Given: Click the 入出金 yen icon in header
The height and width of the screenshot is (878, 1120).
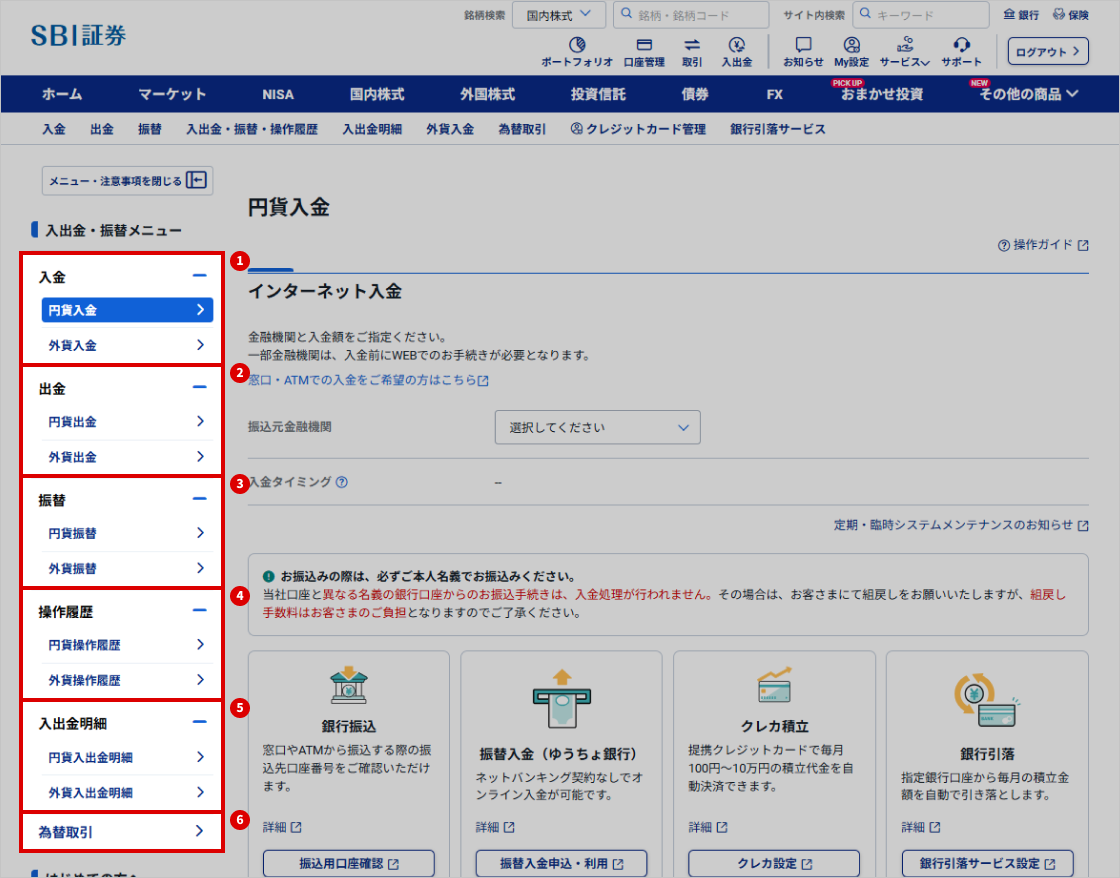Looking at the screenshot, I should click(737, 45).
